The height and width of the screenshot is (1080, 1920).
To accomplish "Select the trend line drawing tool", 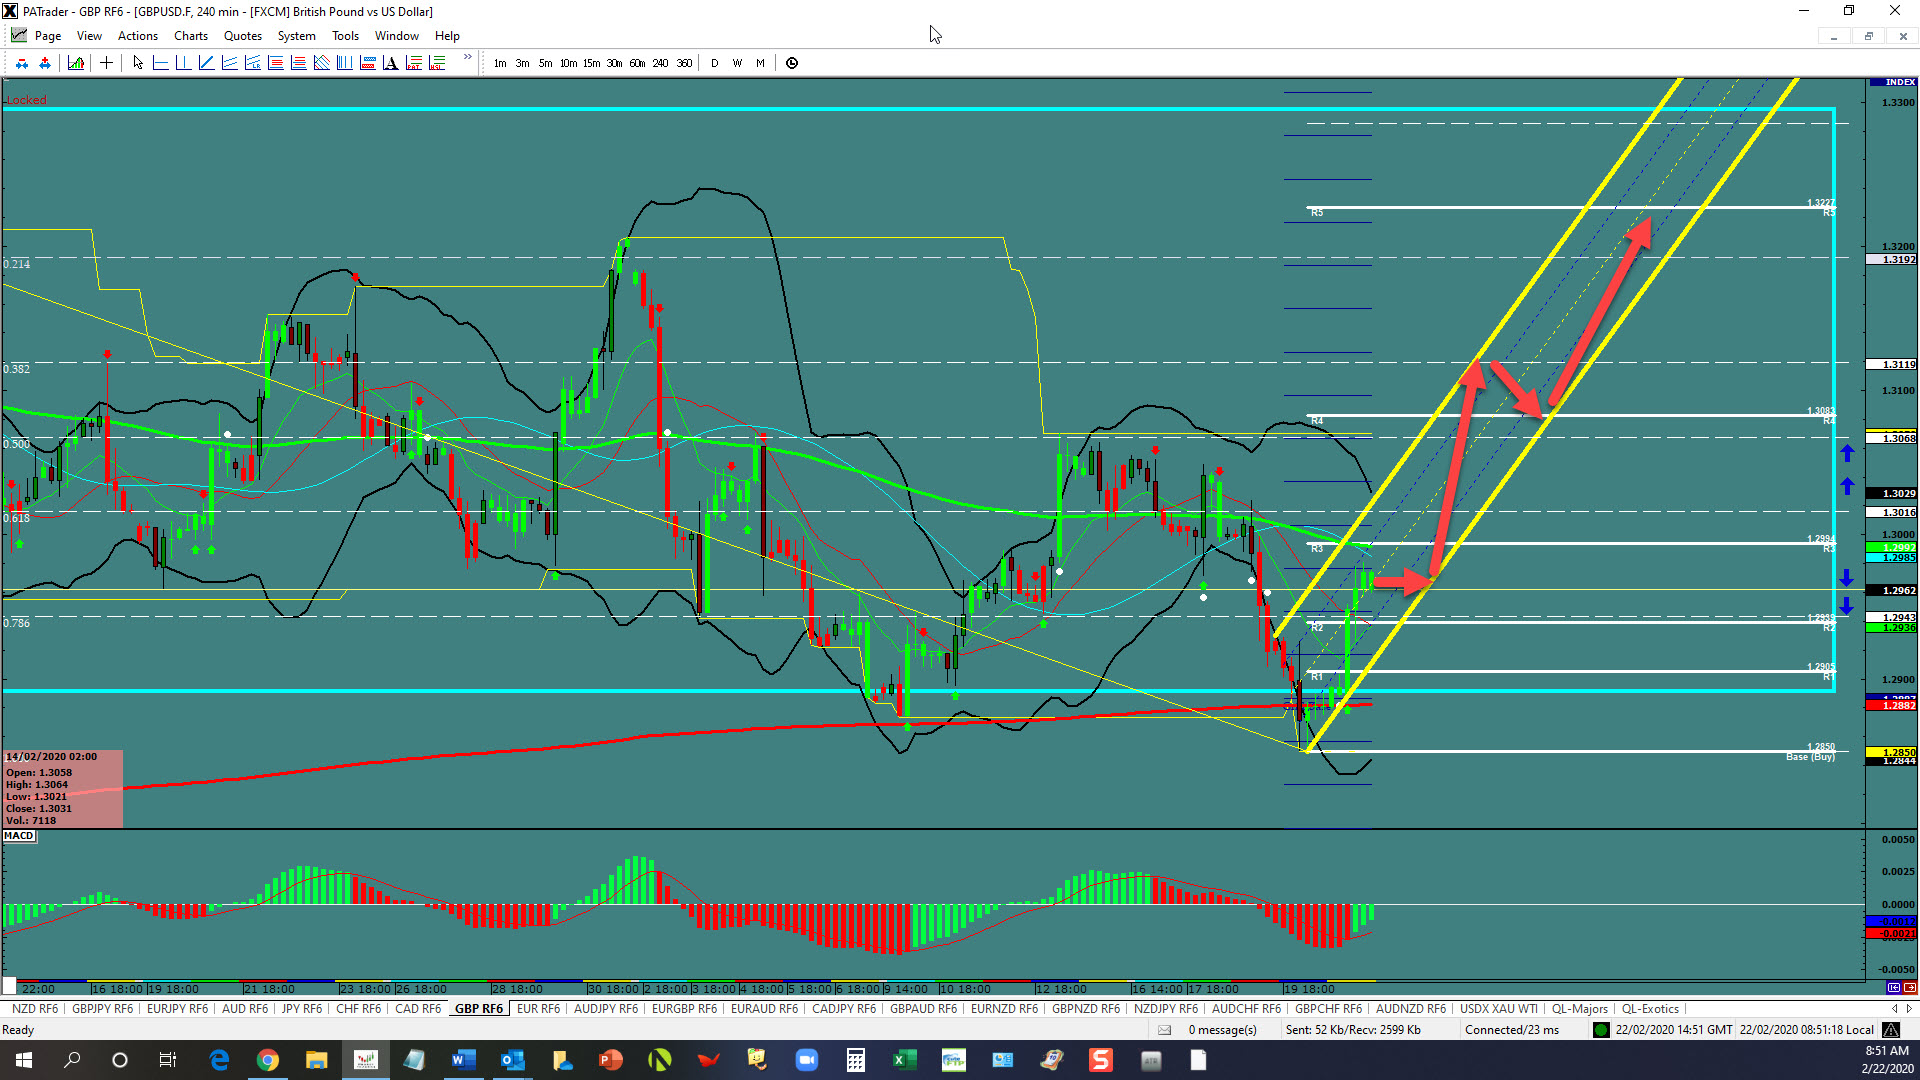I will [x=206, y=63].
